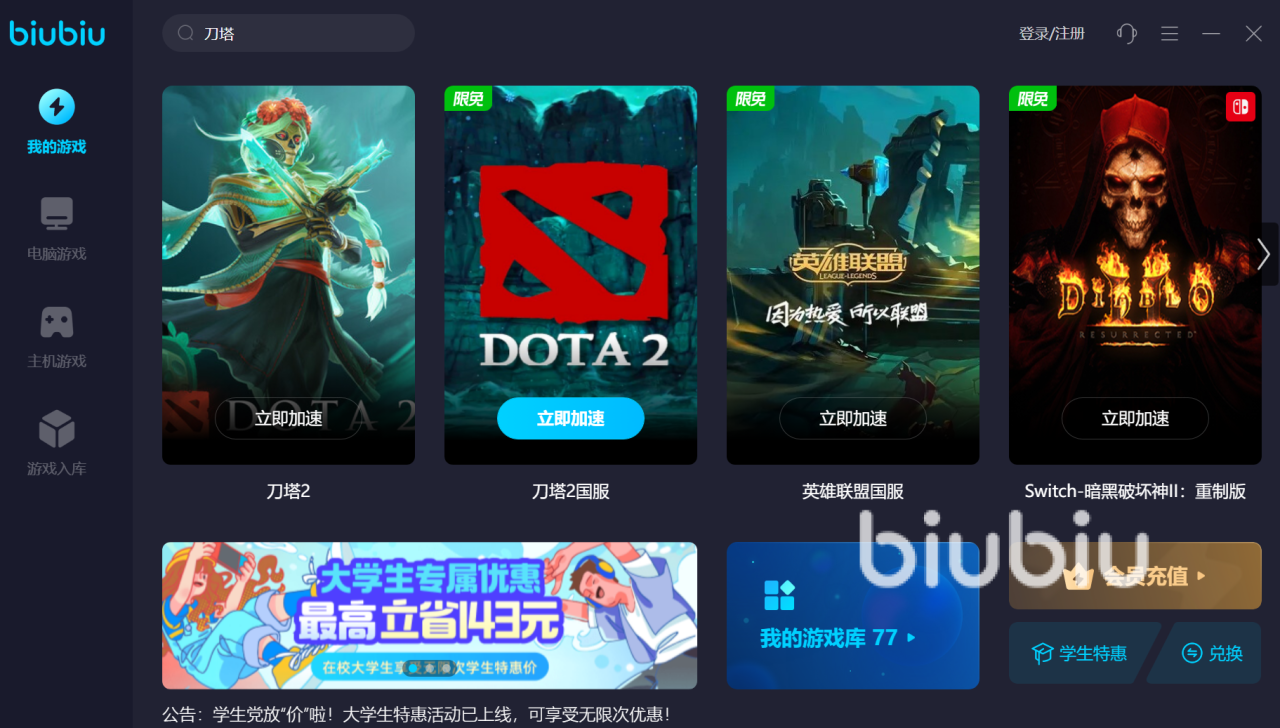Image resolution: width=1280 pixels, height=728 pixels.
Task: Click the biubiu logo in the sidebar
Action: tap(57, 33)
